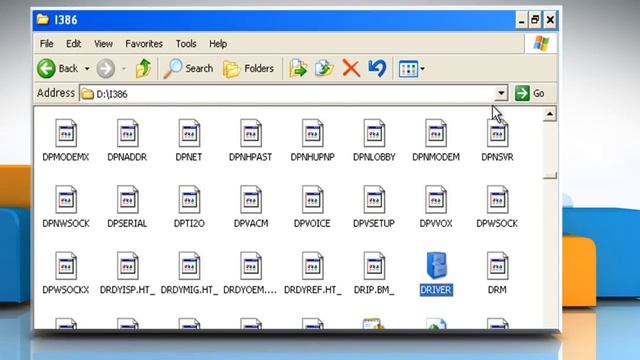Restore down the I386 window
Viewport: 640px width, 360px height.
coord(535,20)
